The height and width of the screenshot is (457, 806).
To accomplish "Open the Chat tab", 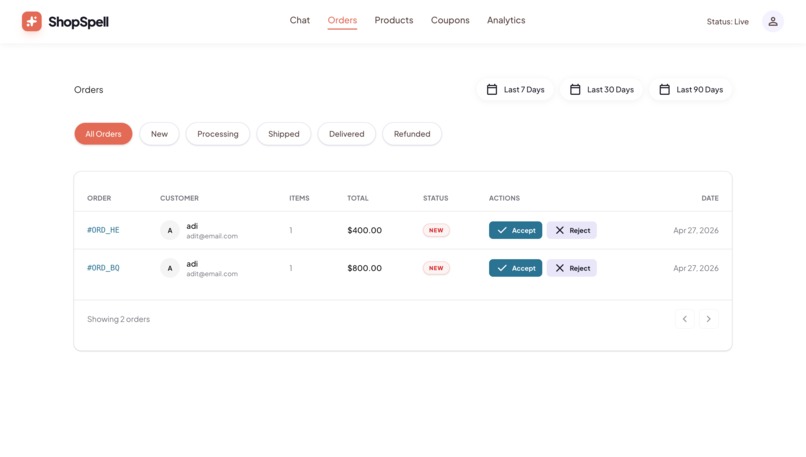I will coord(300,20).
